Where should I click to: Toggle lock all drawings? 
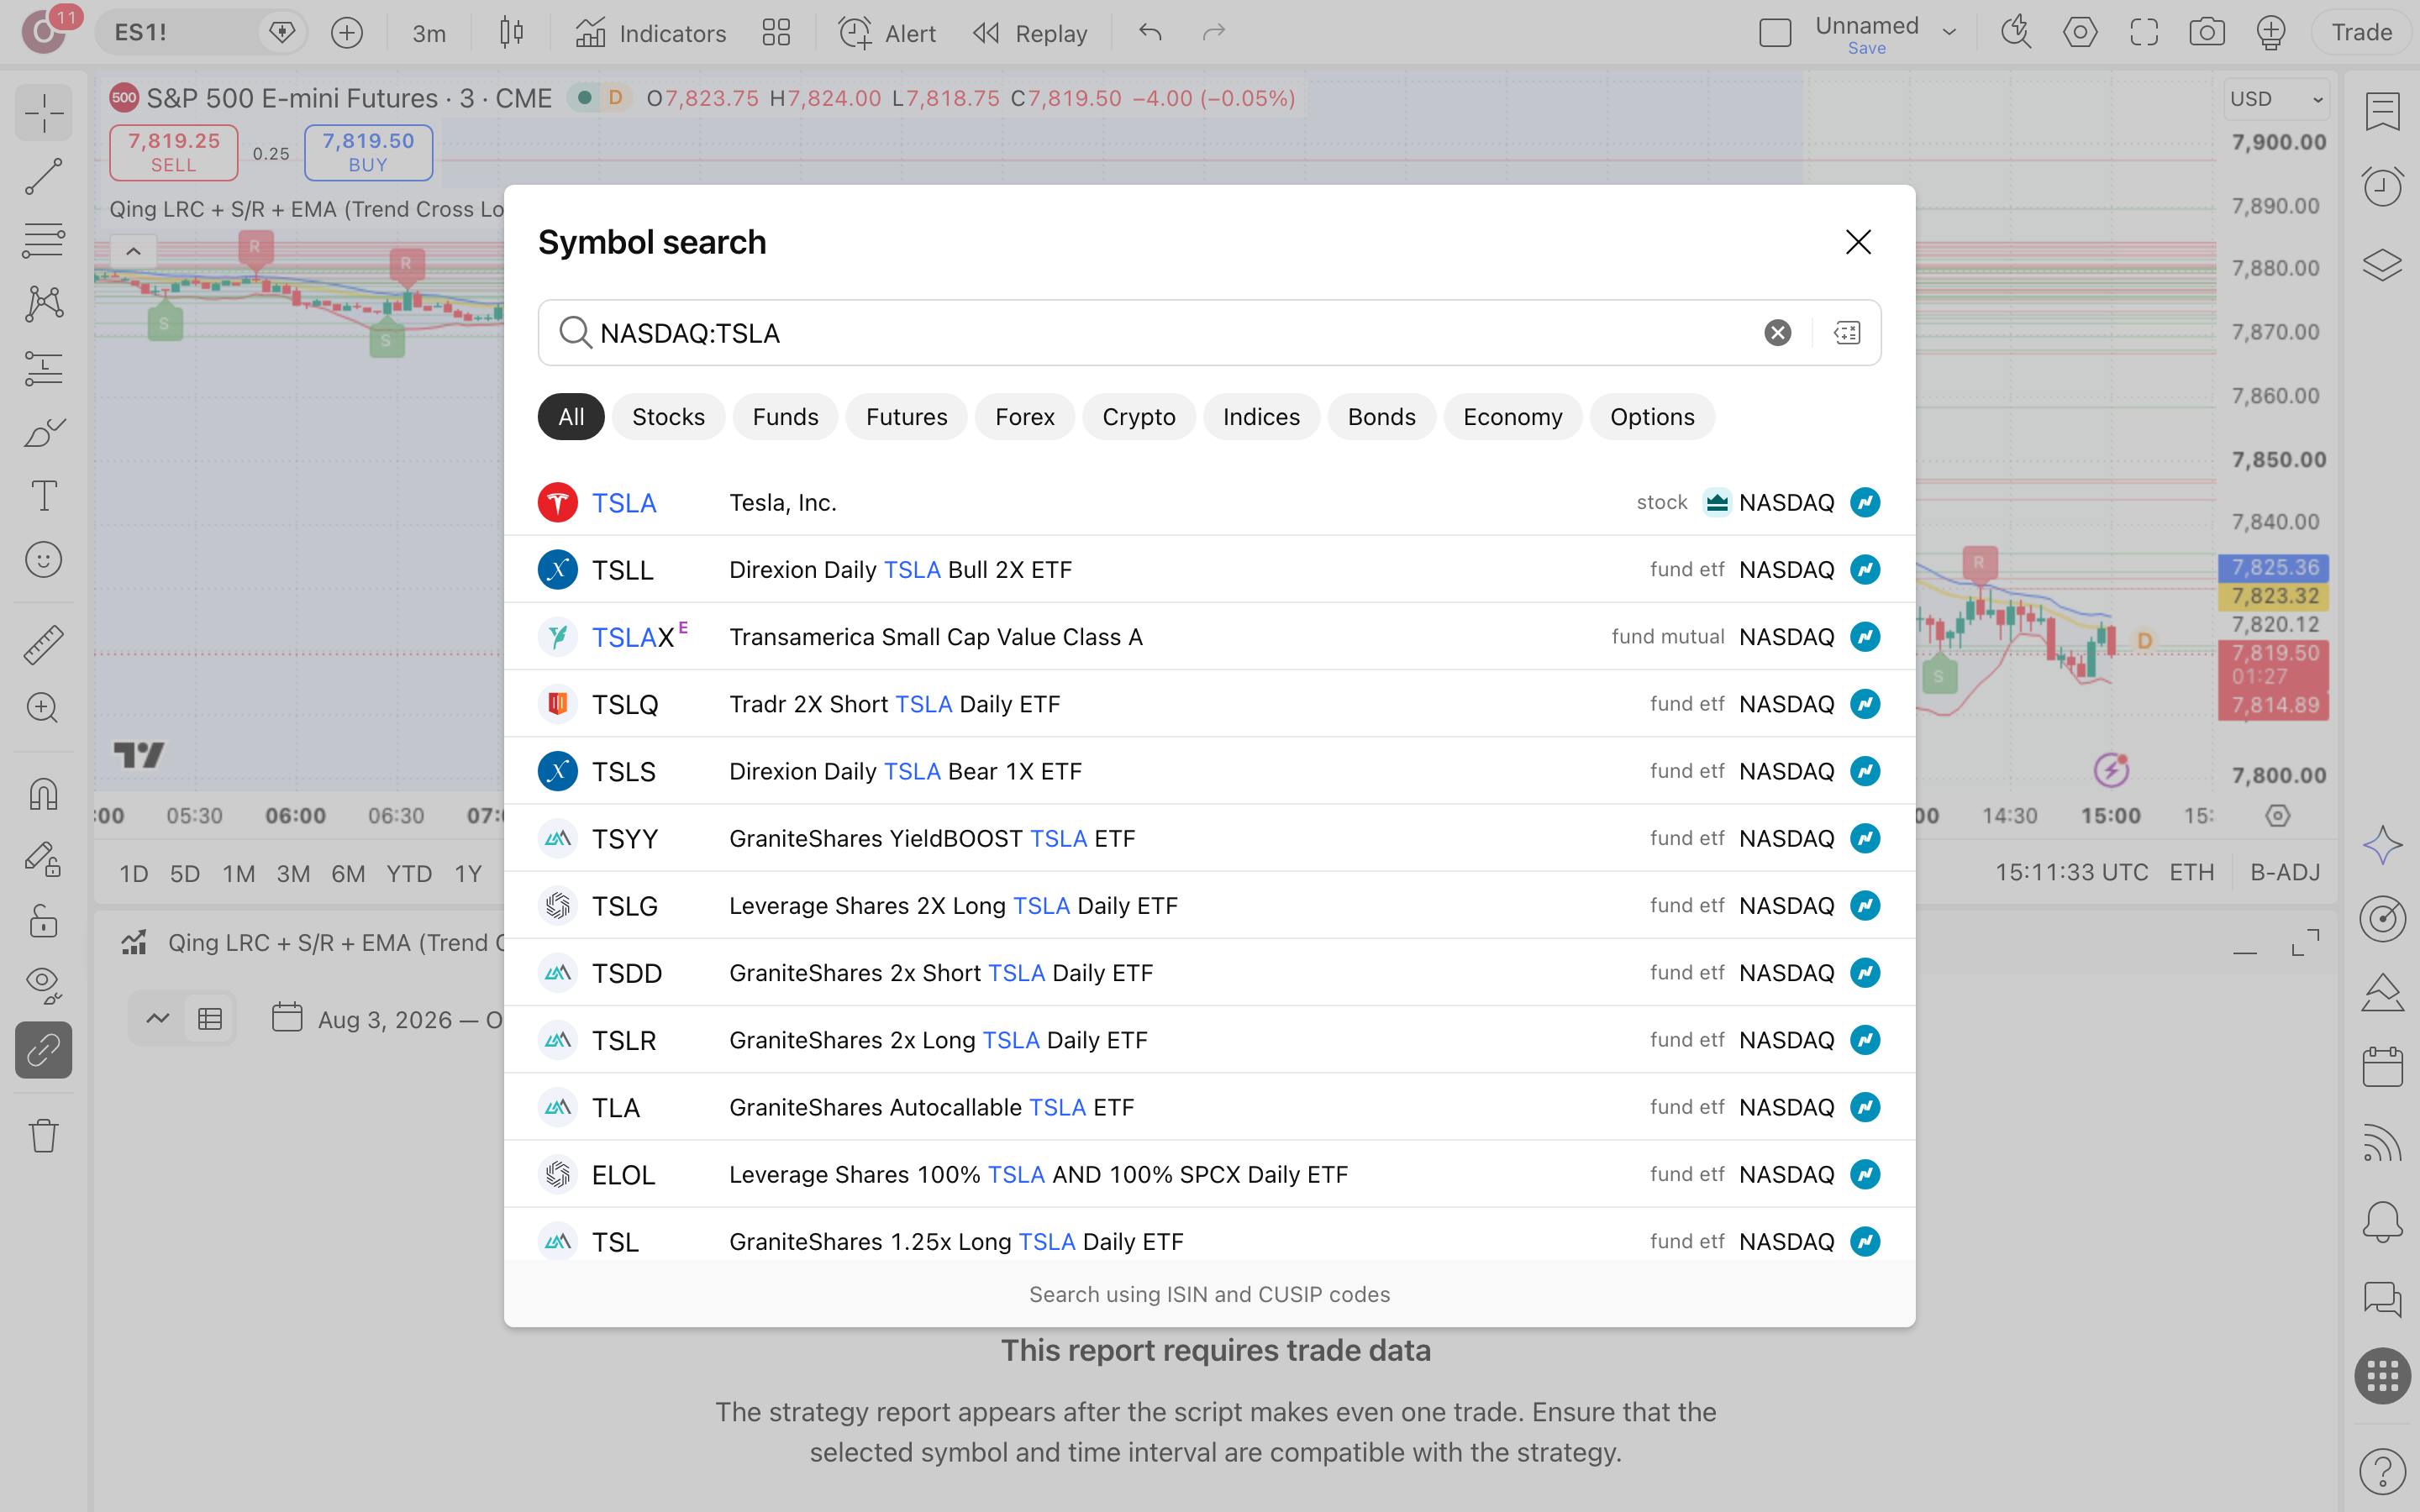click(x=44, y=920)
